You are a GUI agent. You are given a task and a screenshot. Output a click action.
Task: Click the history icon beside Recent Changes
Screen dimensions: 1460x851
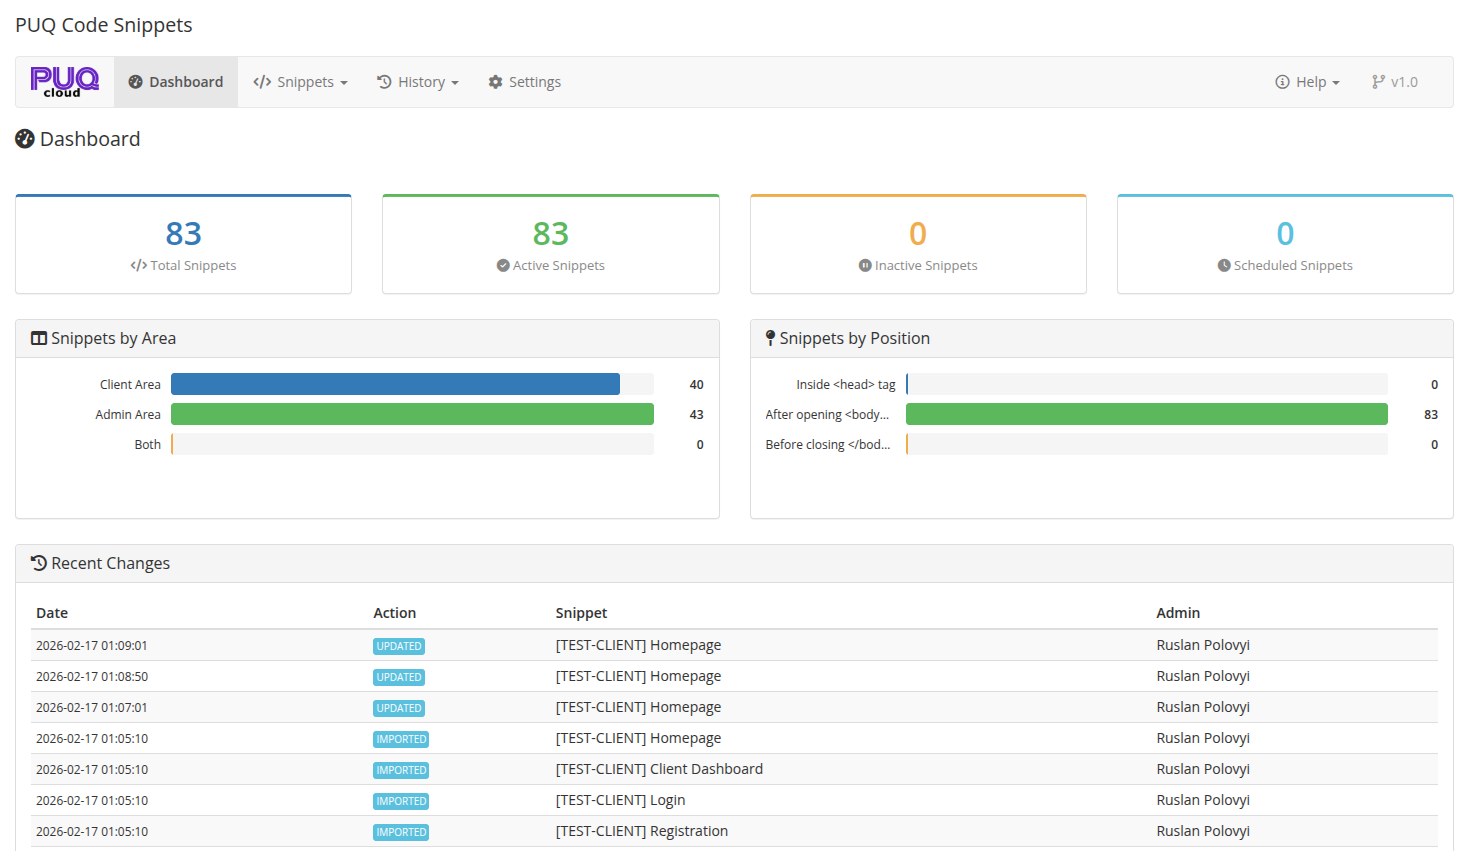(37, 563)
